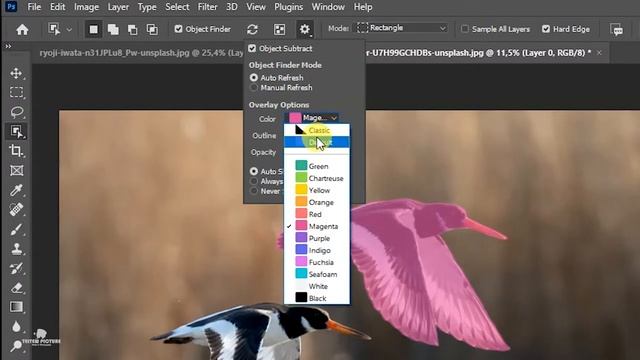Select the Gradient tool
Image resolution: width=640 pixels, height=360 pixels.
(16, 307)
